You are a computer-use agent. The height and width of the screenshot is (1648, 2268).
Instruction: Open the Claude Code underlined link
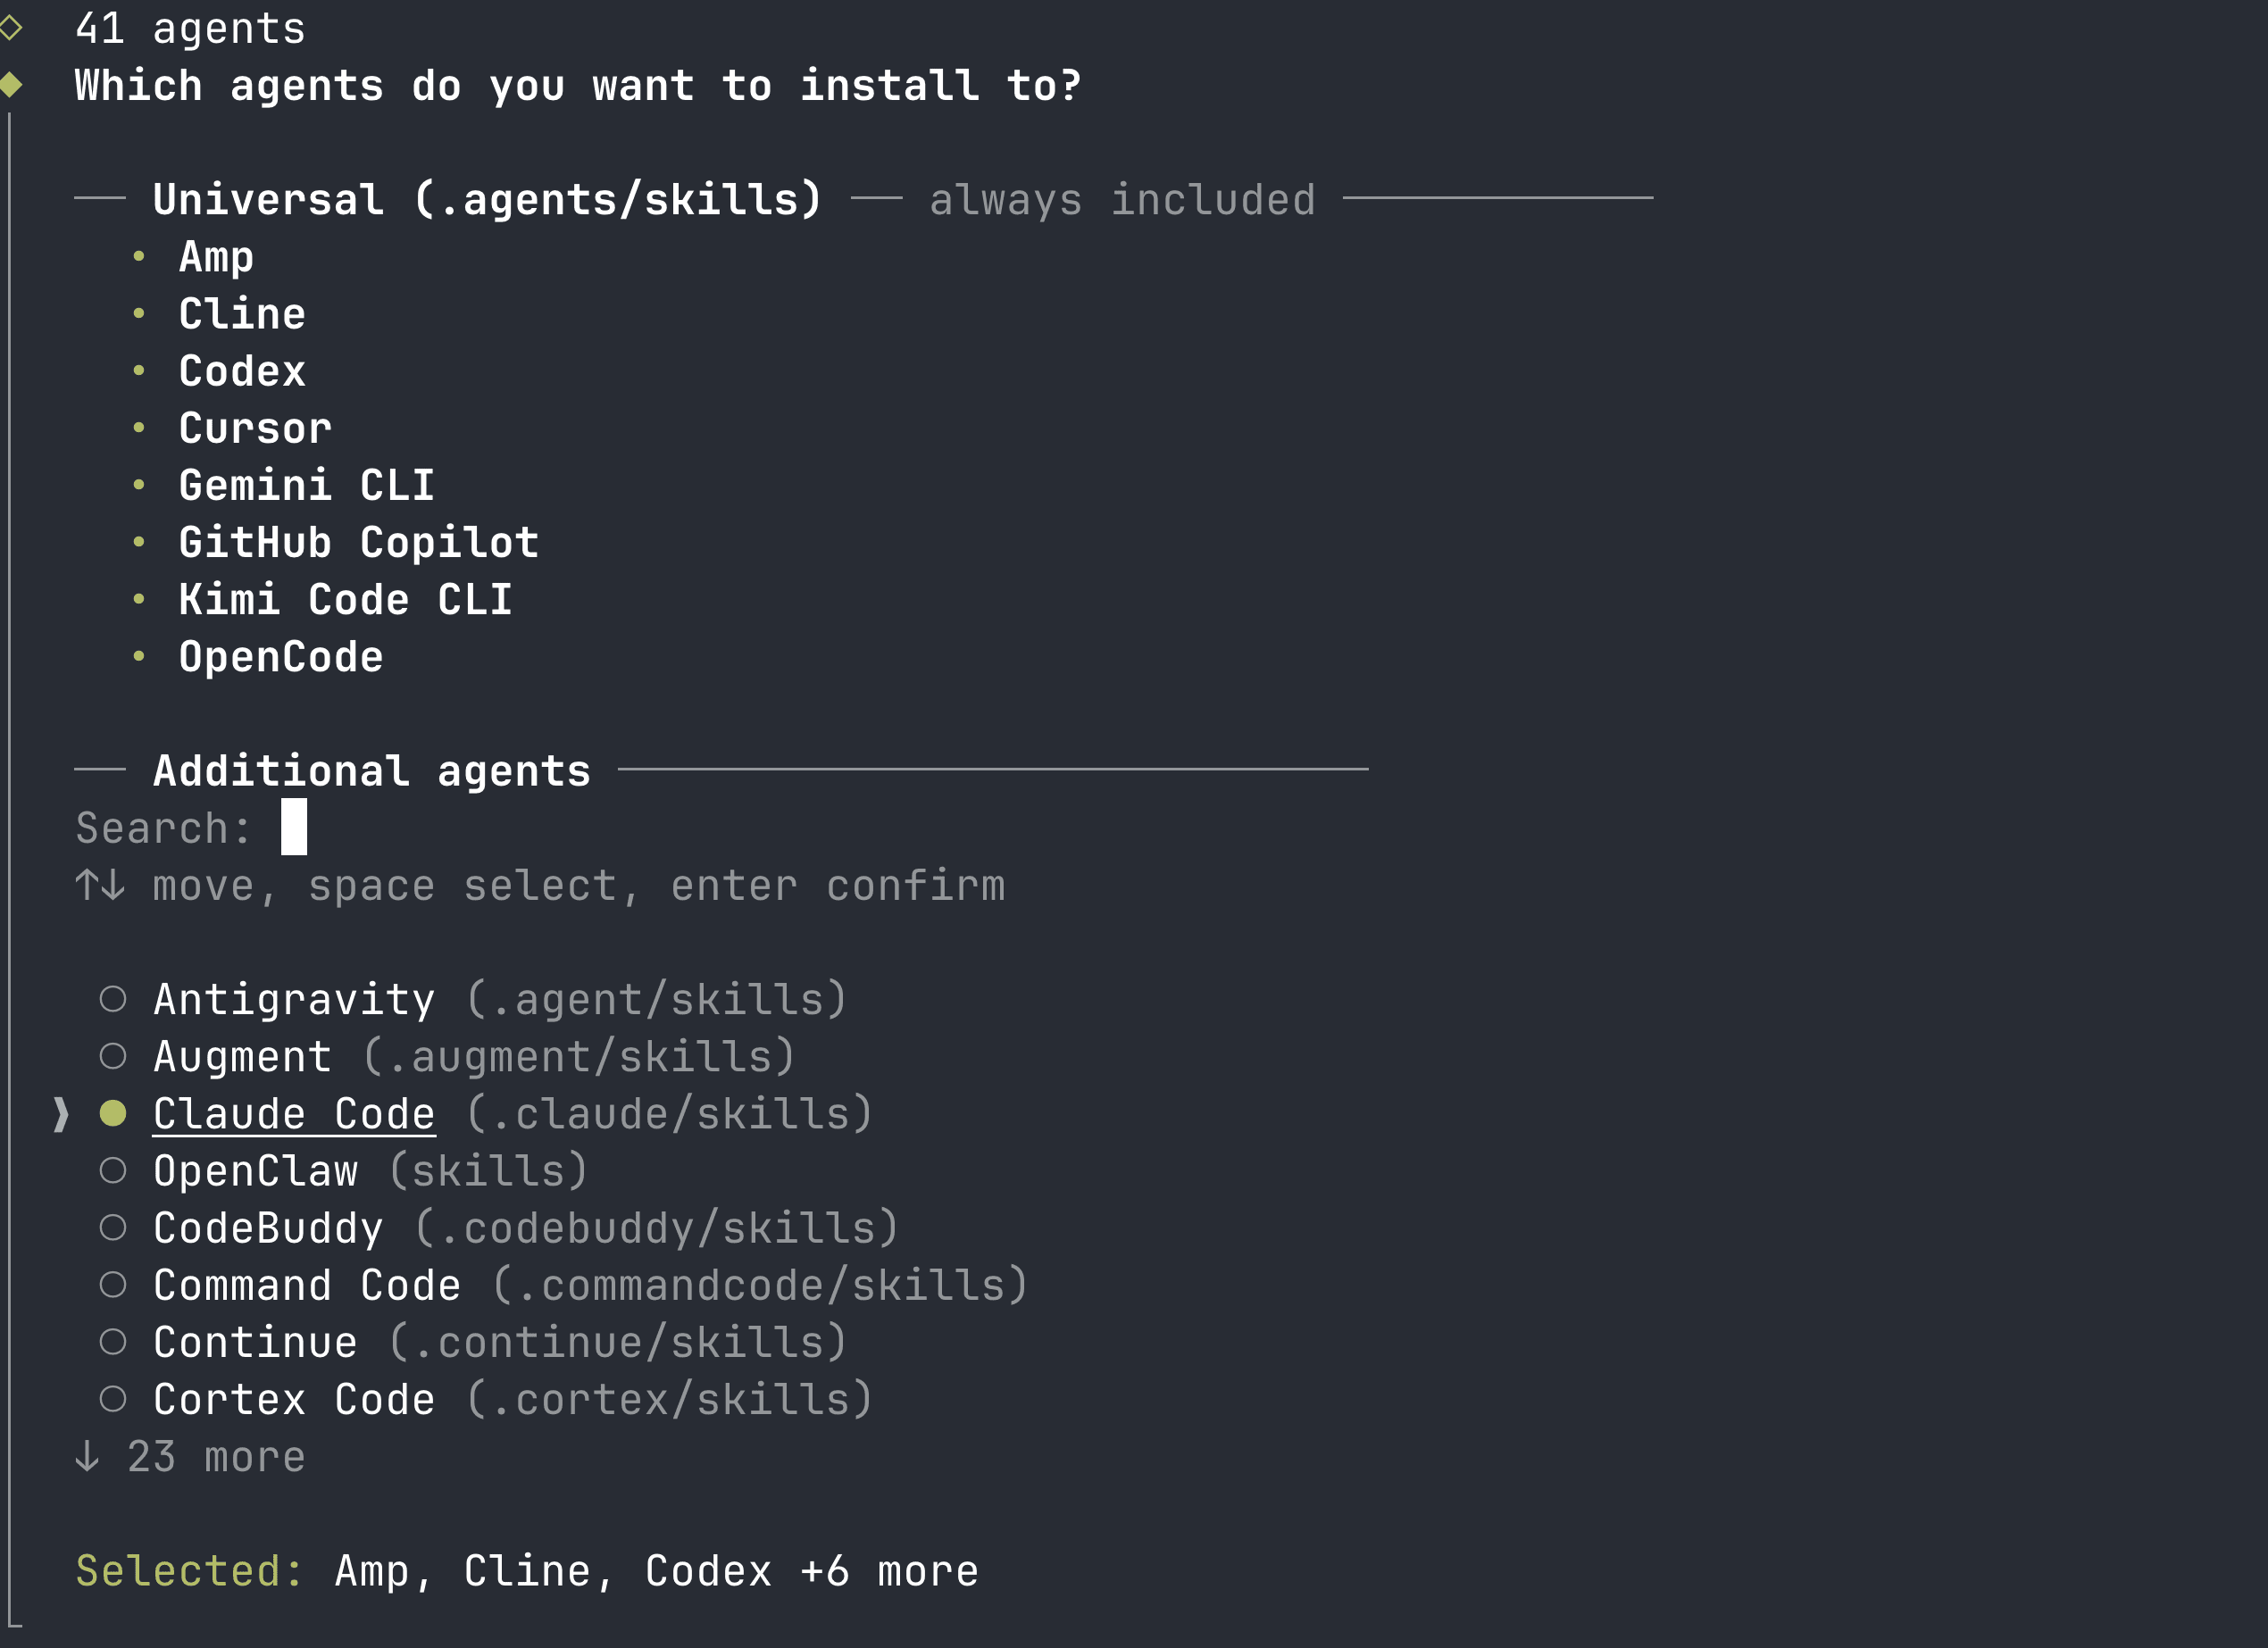coord(294,1112)
